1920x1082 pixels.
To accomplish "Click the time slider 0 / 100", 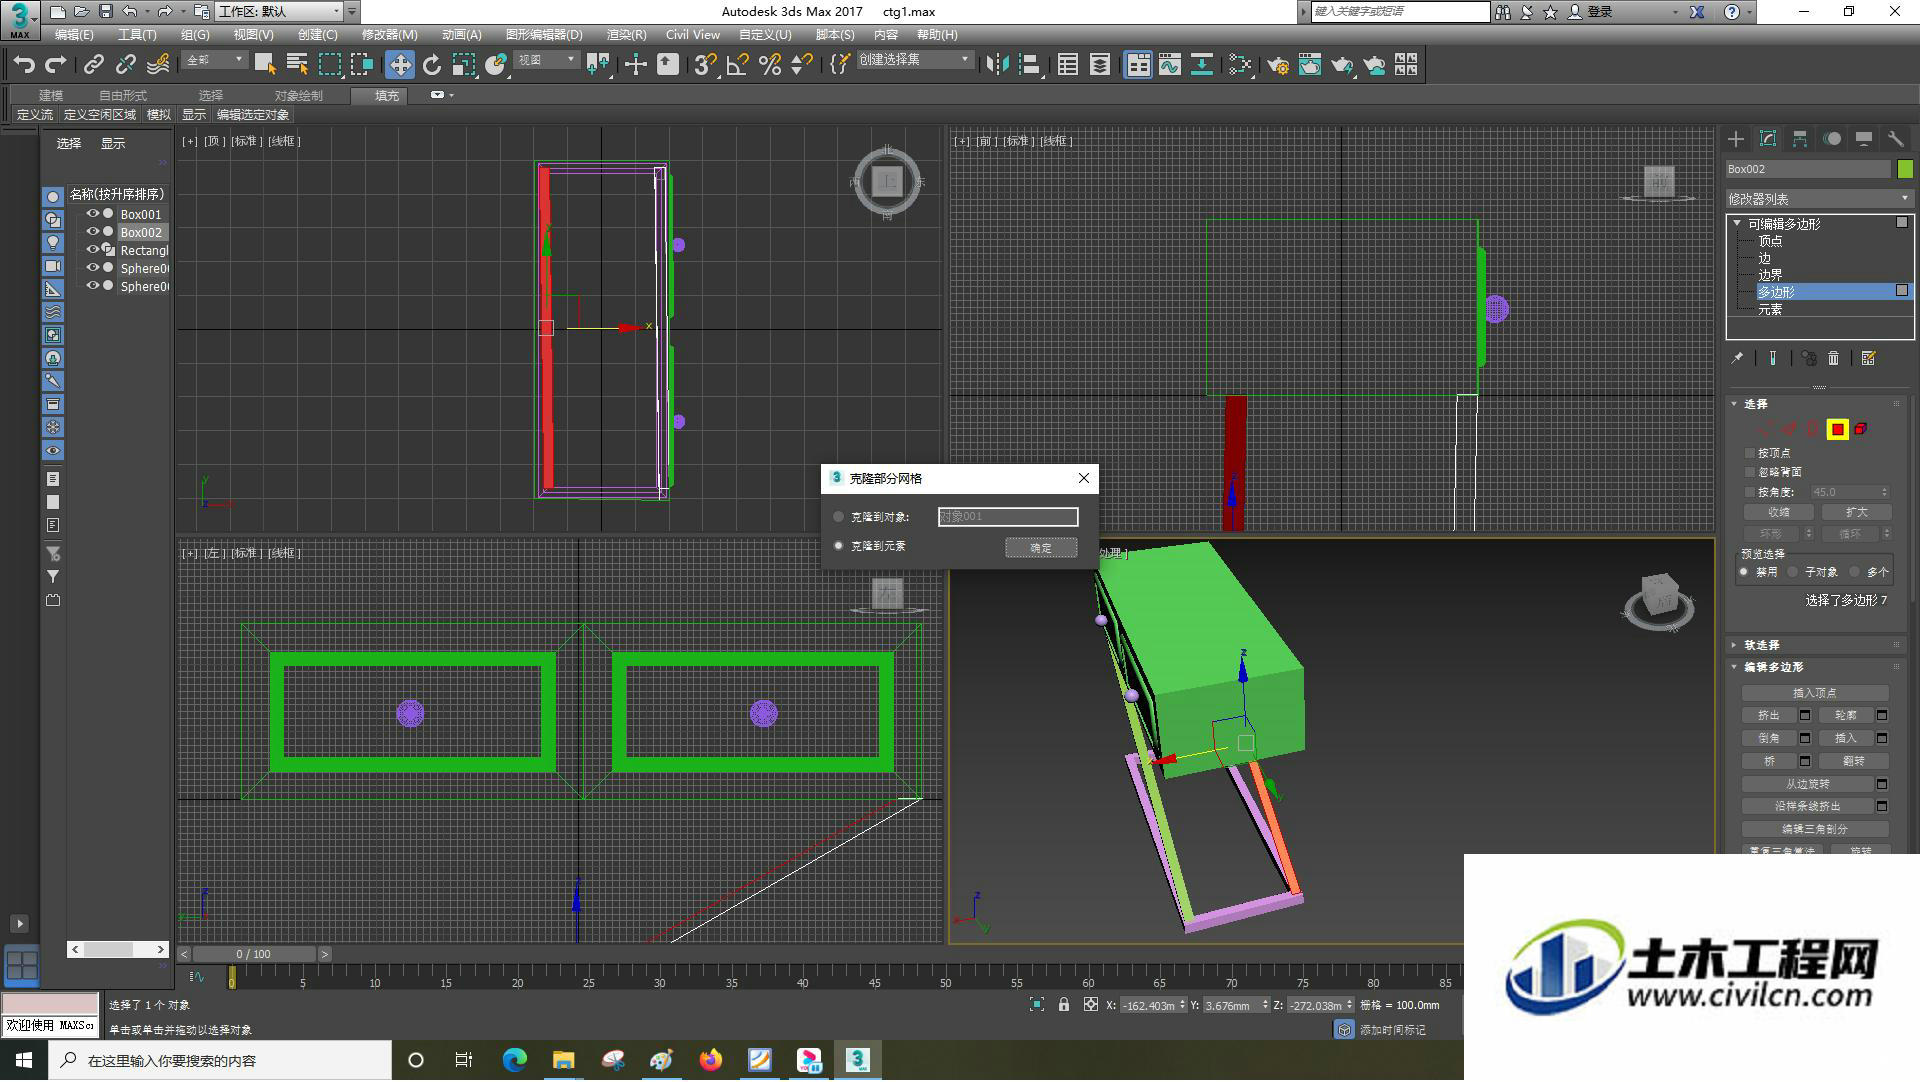I will [x=254, y=954].
